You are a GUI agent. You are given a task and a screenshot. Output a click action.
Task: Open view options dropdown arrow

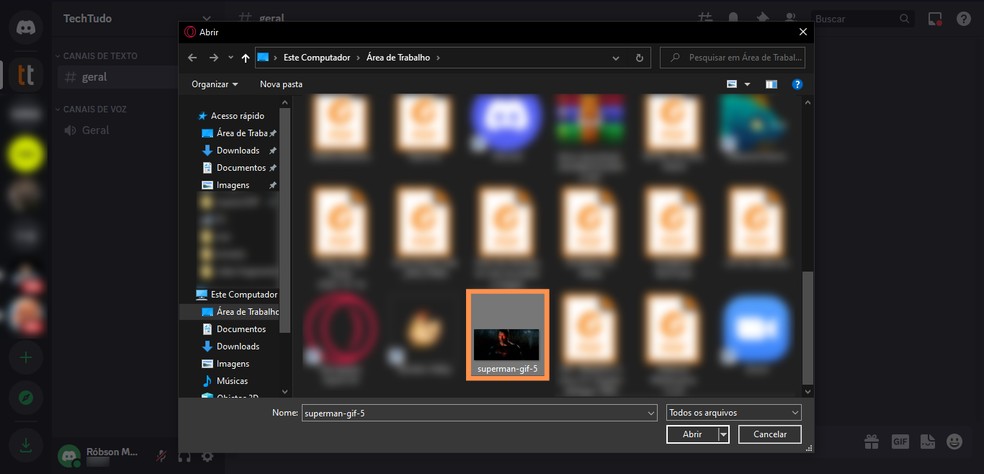(747, 84)
